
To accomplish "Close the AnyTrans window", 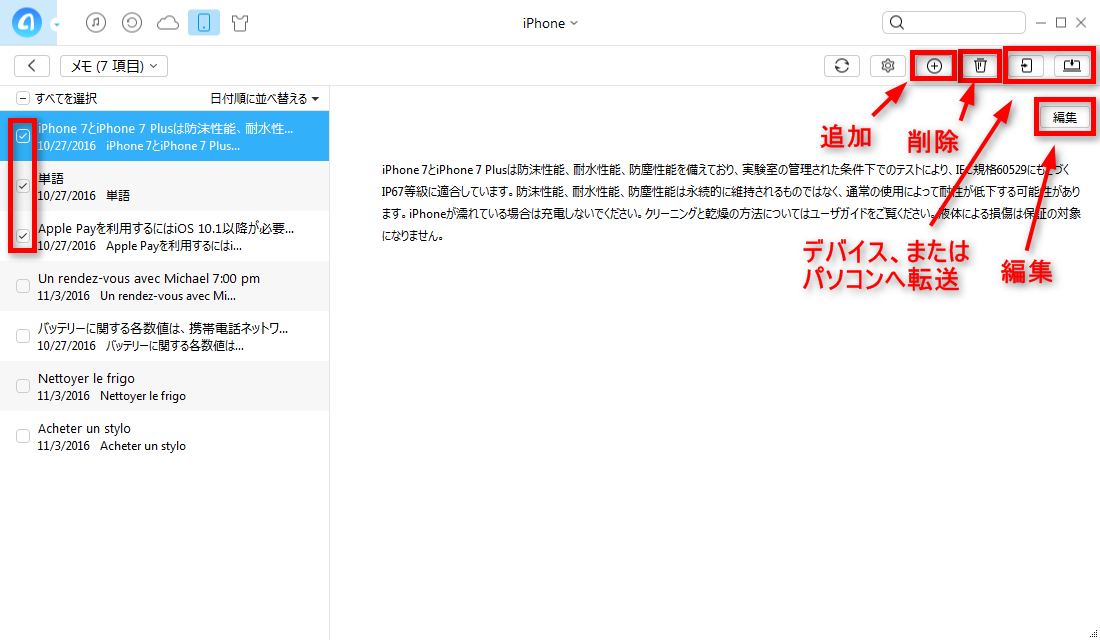I will coord(1081,23).
